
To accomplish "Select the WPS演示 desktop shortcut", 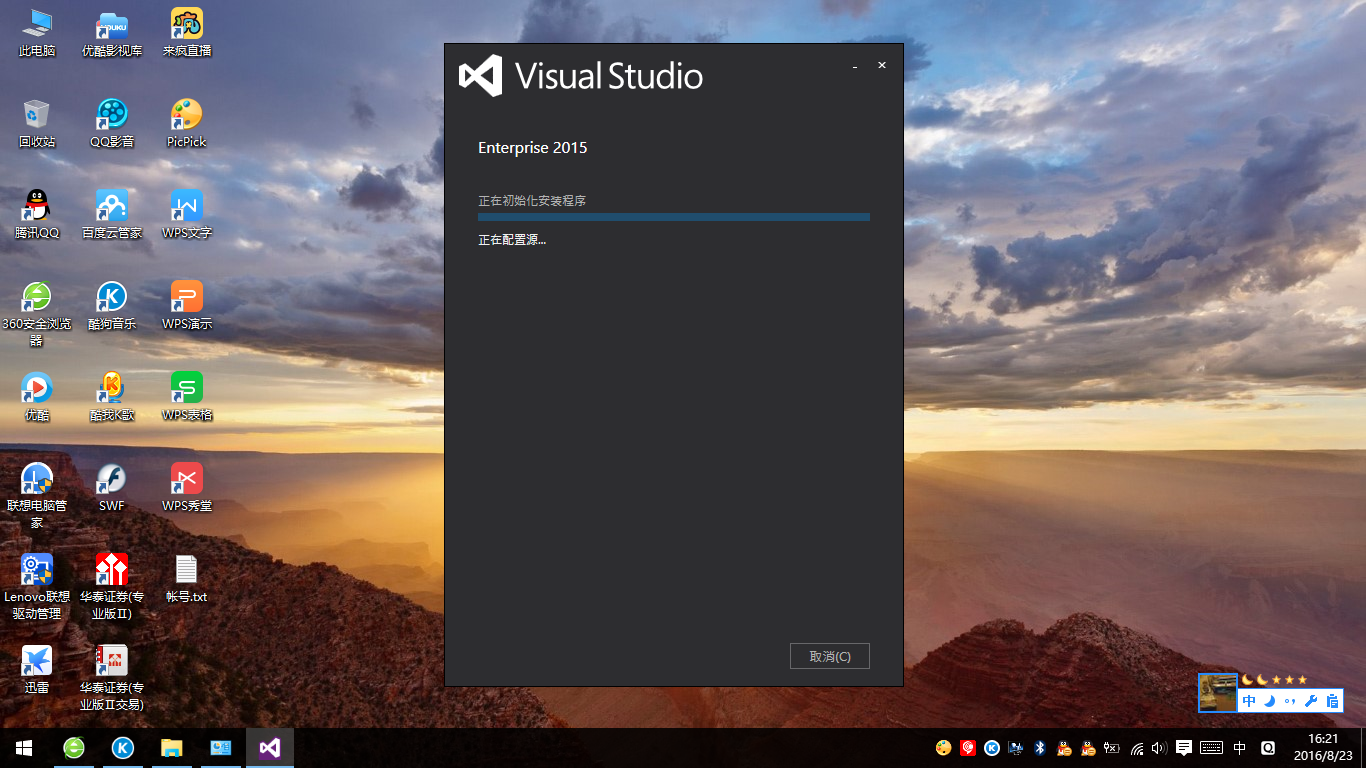I will pos(187,306).
